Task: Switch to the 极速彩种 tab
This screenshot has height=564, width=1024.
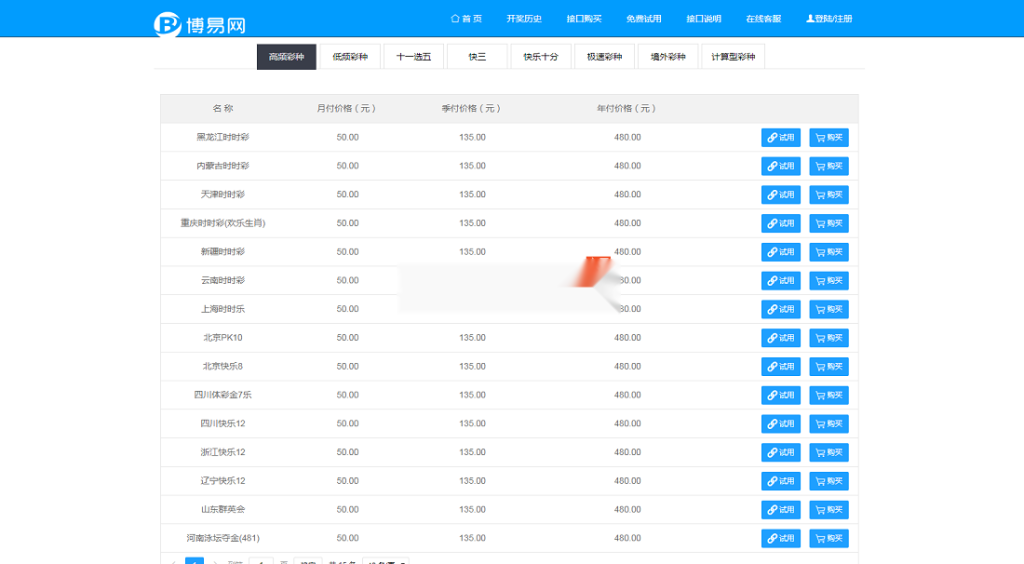Action: pyautogui.click(x=604, y=57)
